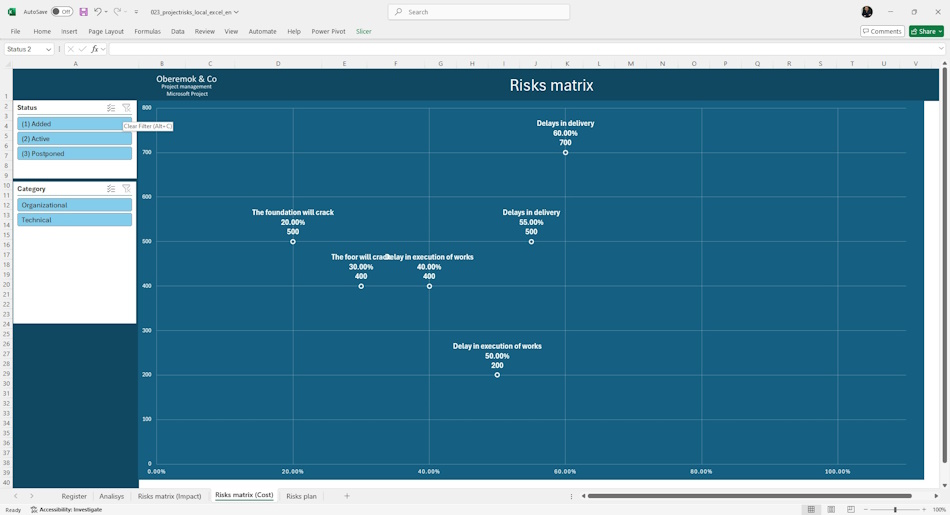Viewport: 950px width, 515px height.
Task: Expand the Name Box dropdown
Action: click(x=48, y=49)
